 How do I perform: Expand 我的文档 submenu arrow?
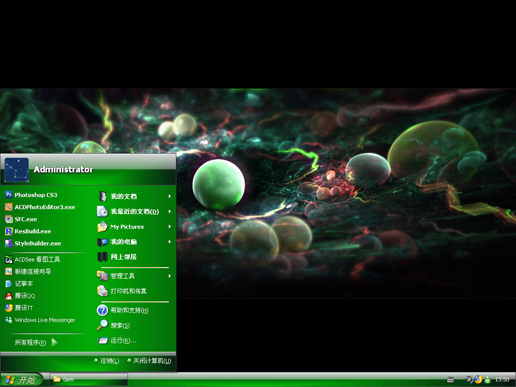pos(170,196)
